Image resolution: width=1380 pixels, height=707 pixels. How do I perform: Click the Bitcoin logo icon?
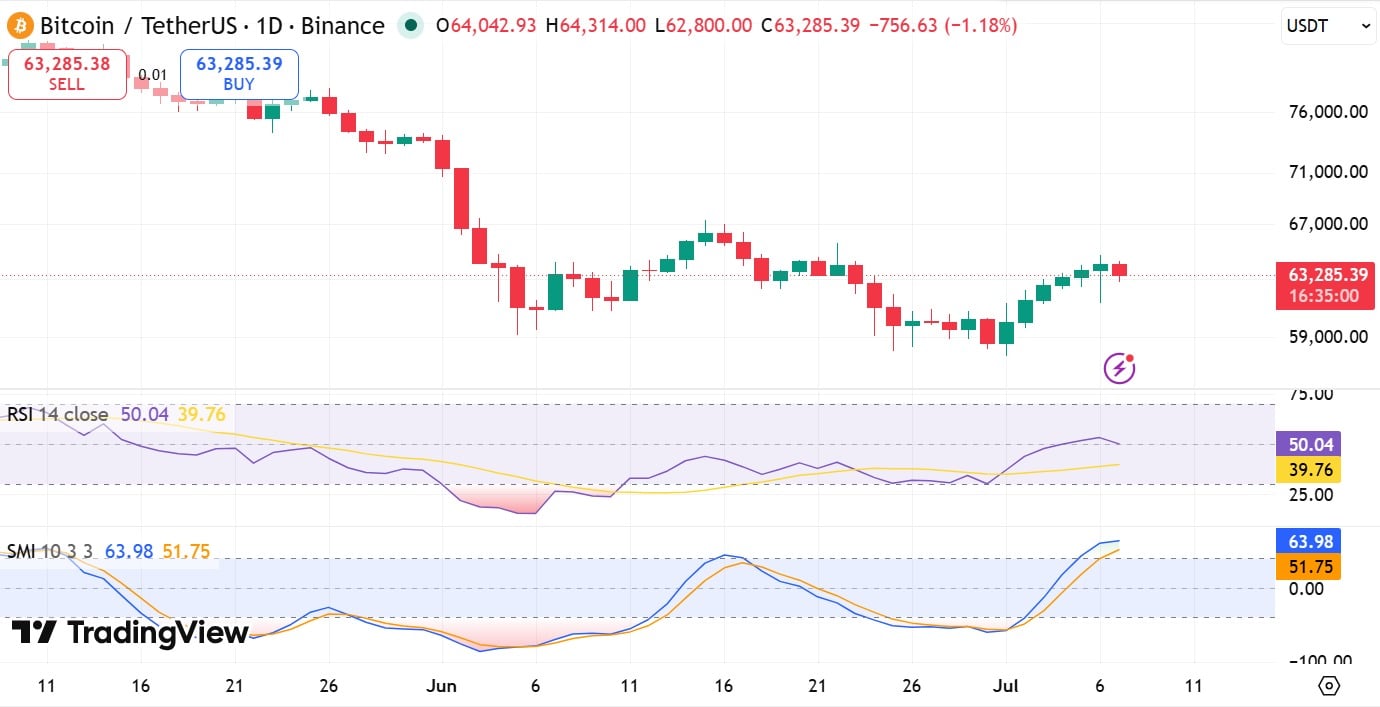tap(20, 26)
